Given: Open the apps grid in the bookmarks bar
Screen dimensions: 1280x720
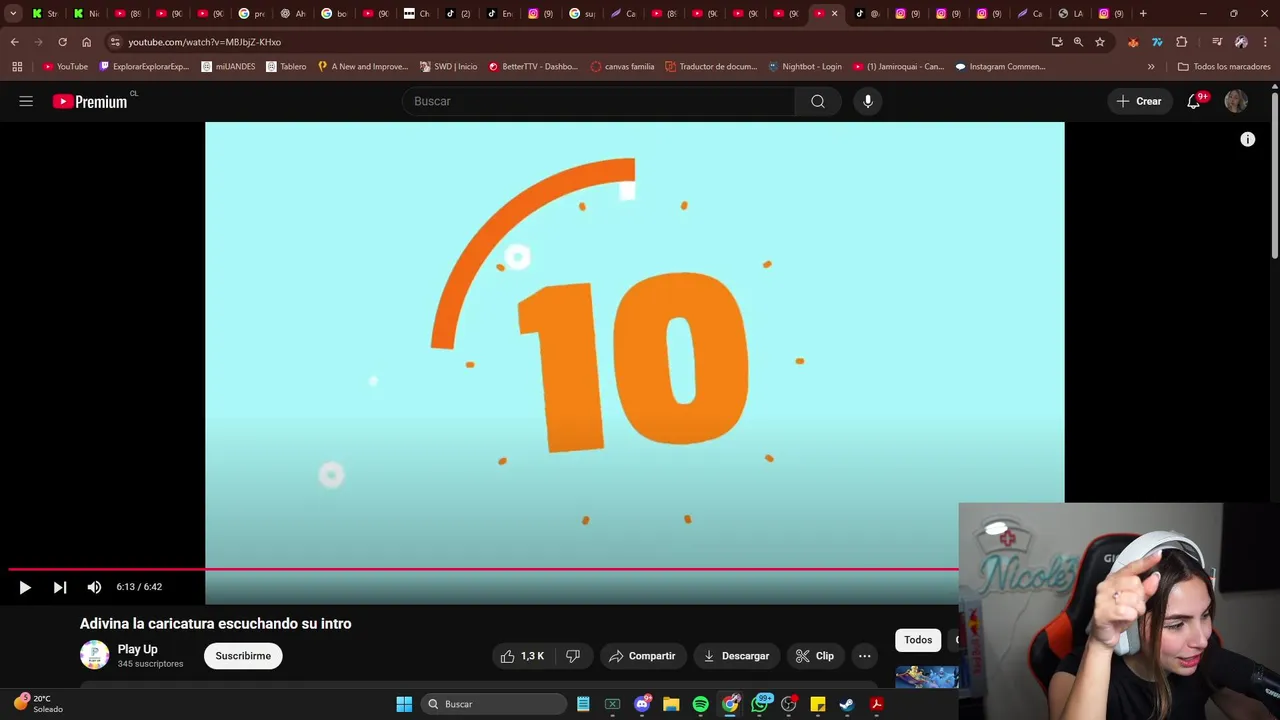Looking at the screenshot, I should click(x=17, y=67).
